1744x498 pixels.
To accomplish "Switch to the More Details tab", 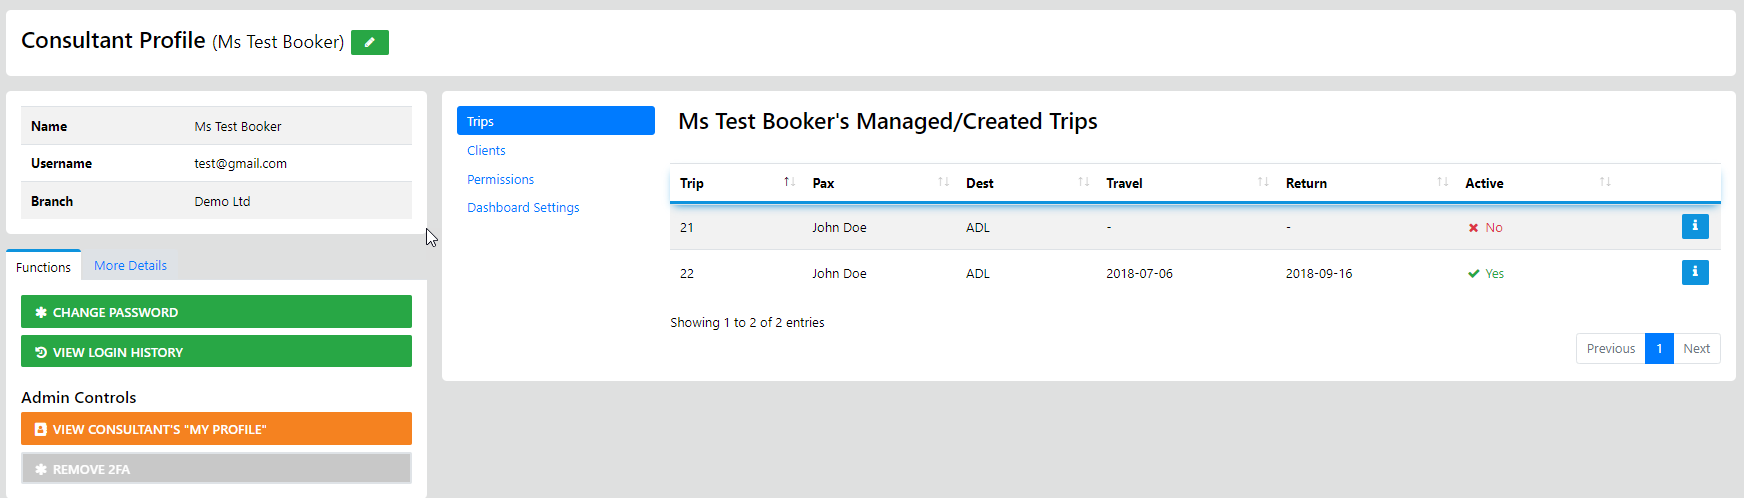I will (130, 265).
